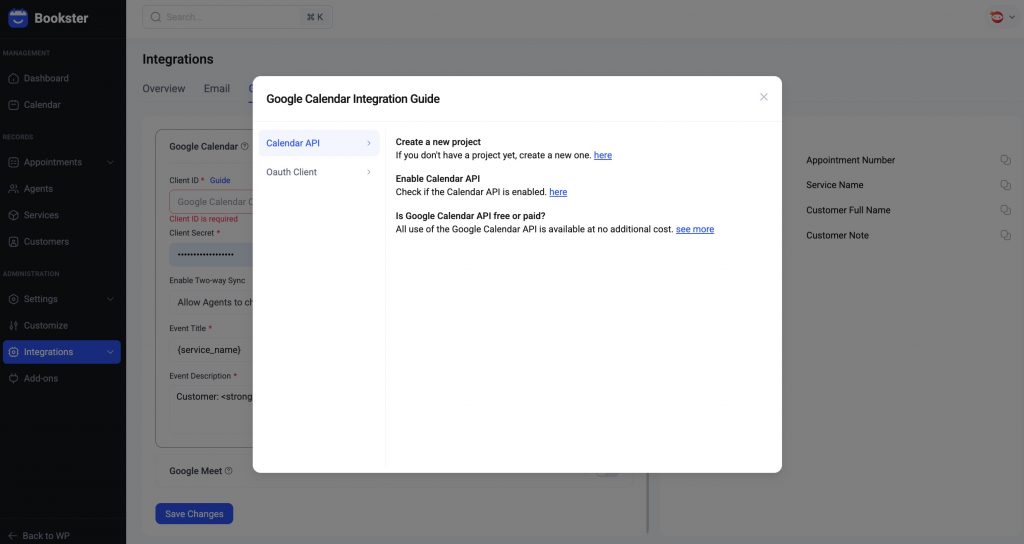This screenshot has height=544, width=1024.
Task: Open the Dashboard sidebar icon
Action: [x=13, y=78]
